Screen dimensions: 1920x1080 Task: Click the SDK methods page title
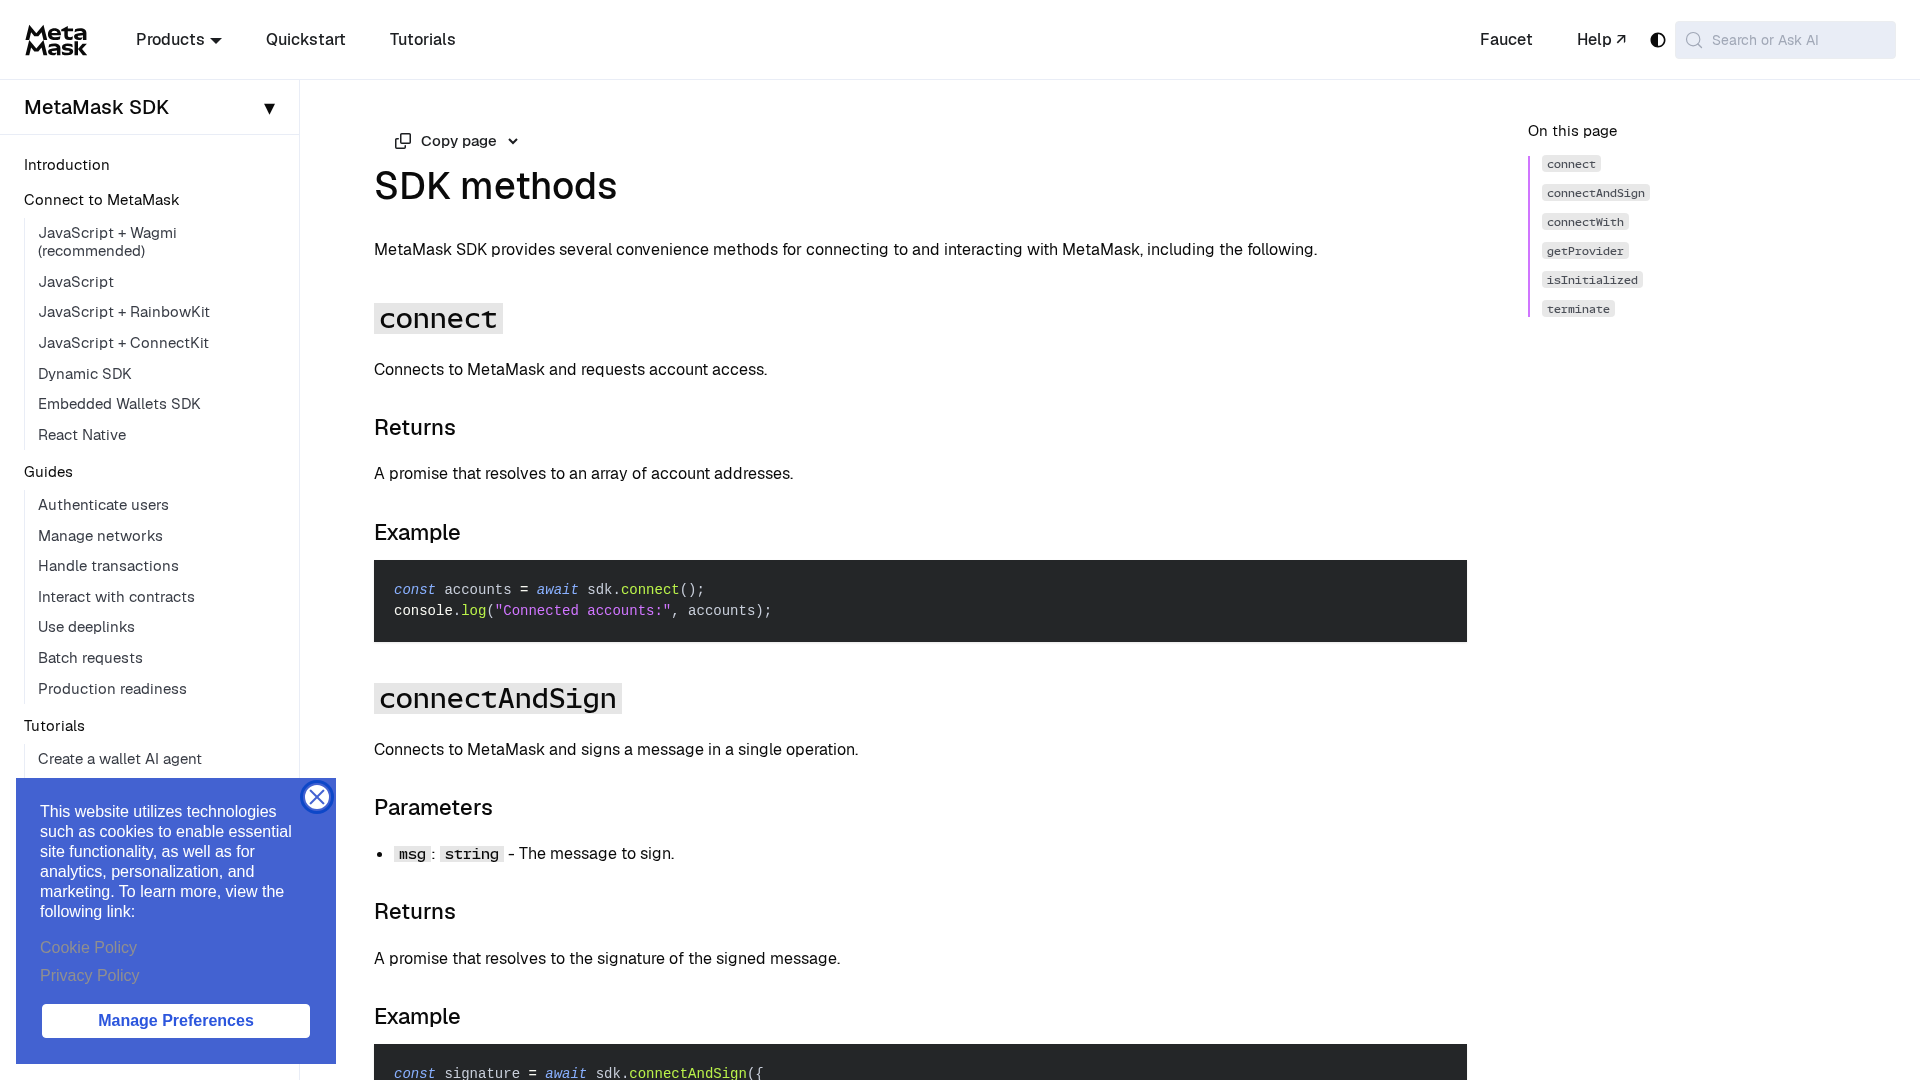[496, 186]
